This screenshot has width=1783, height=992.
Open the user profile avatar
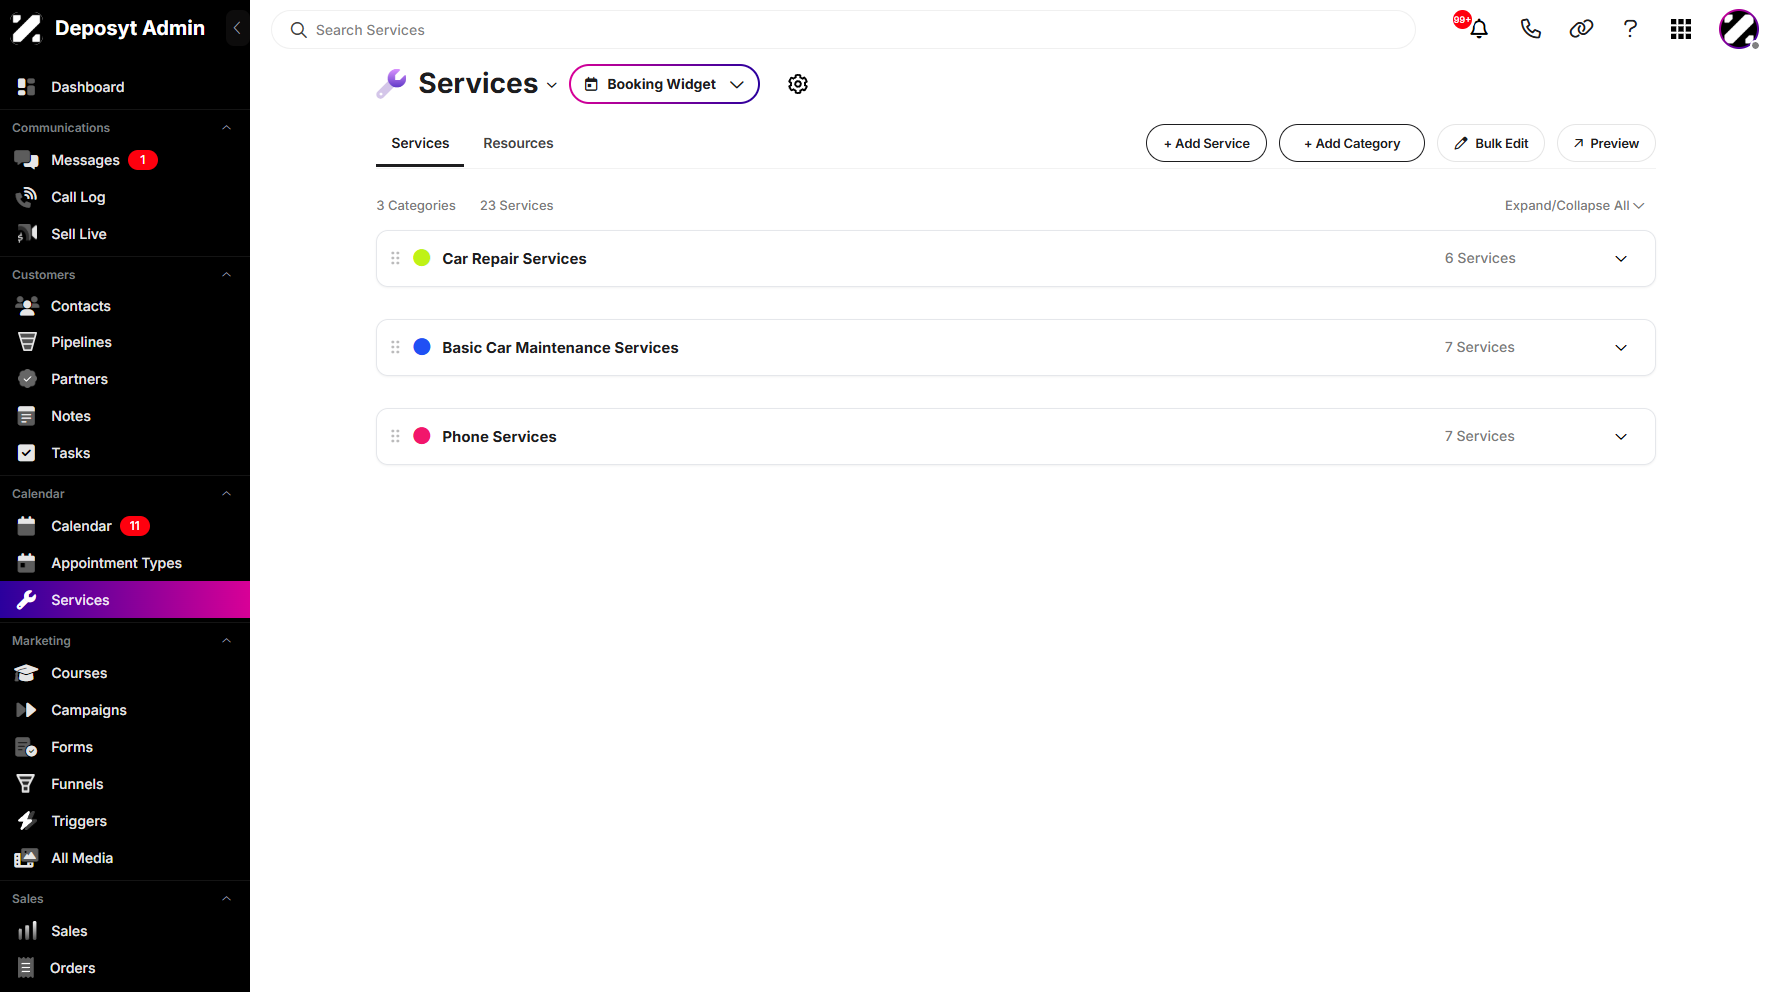(x=1738, y=29)
